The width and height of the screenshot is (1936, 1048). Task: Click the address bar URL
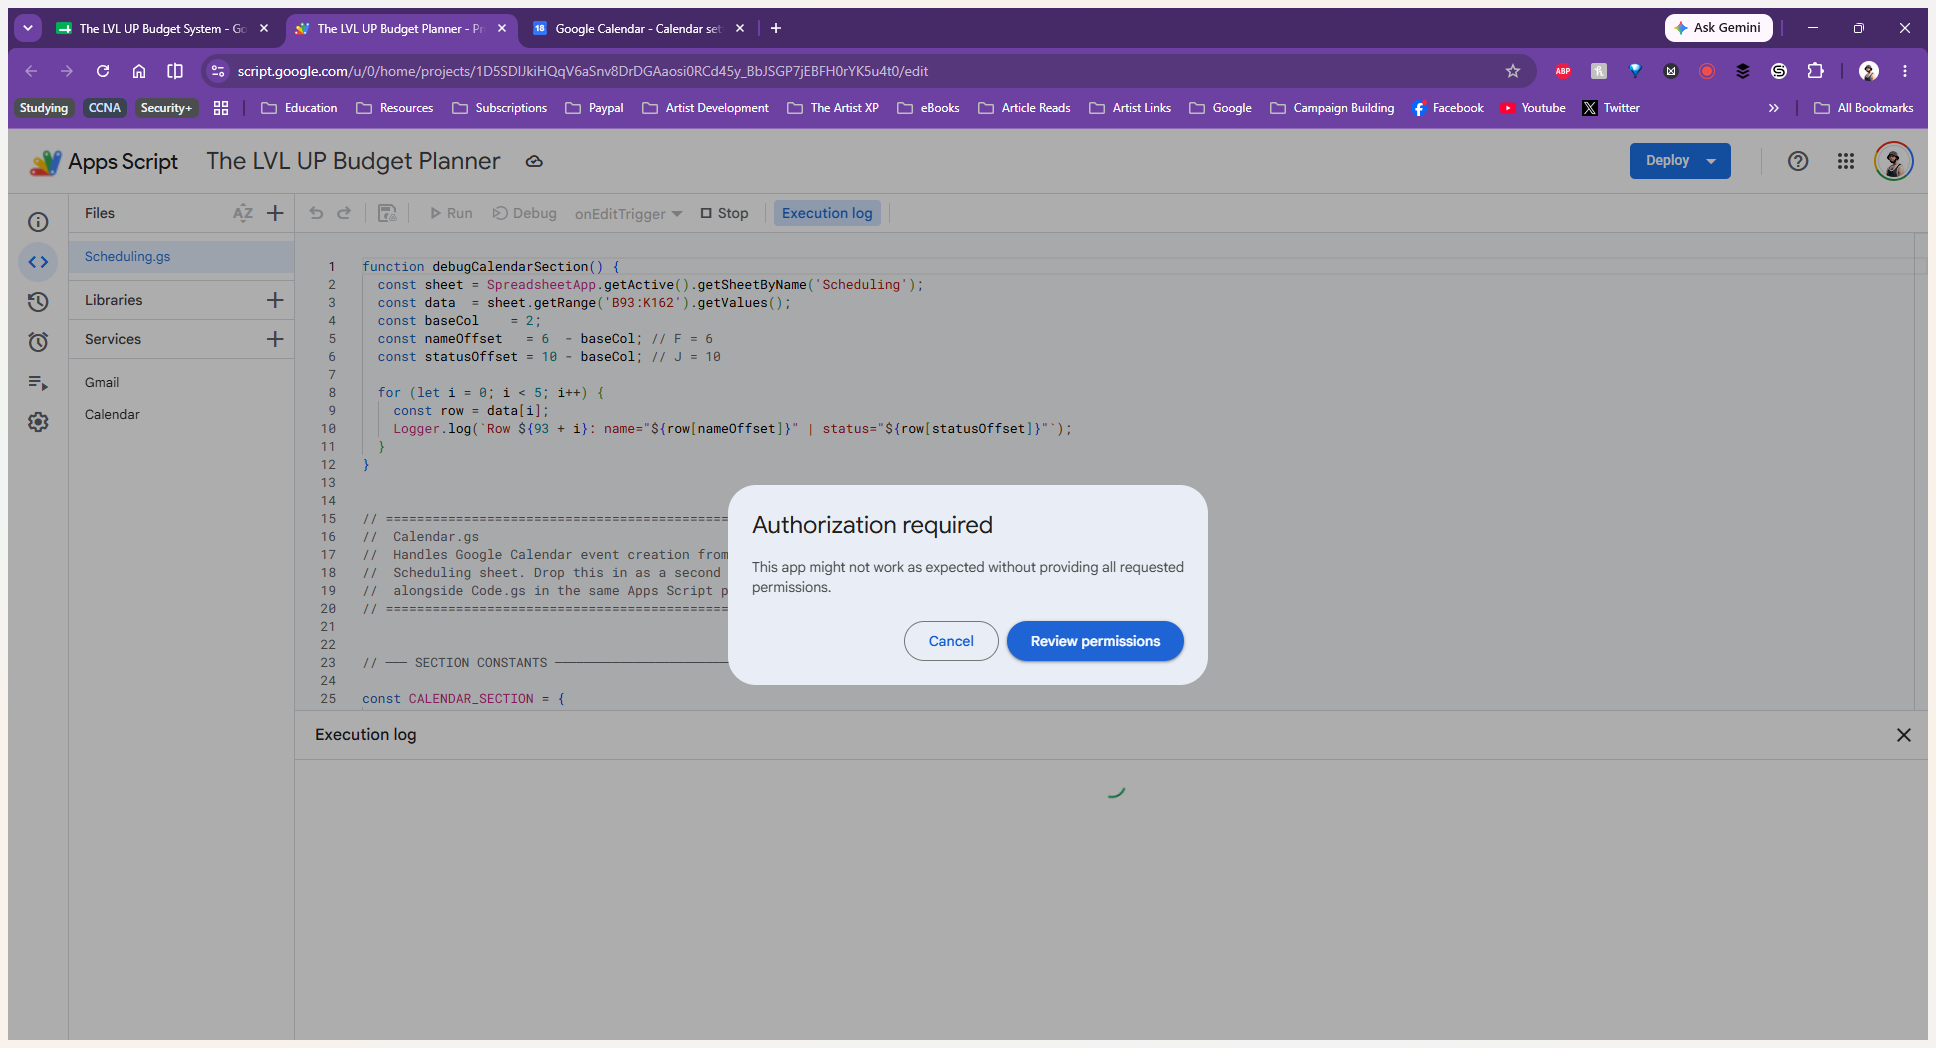582,71
